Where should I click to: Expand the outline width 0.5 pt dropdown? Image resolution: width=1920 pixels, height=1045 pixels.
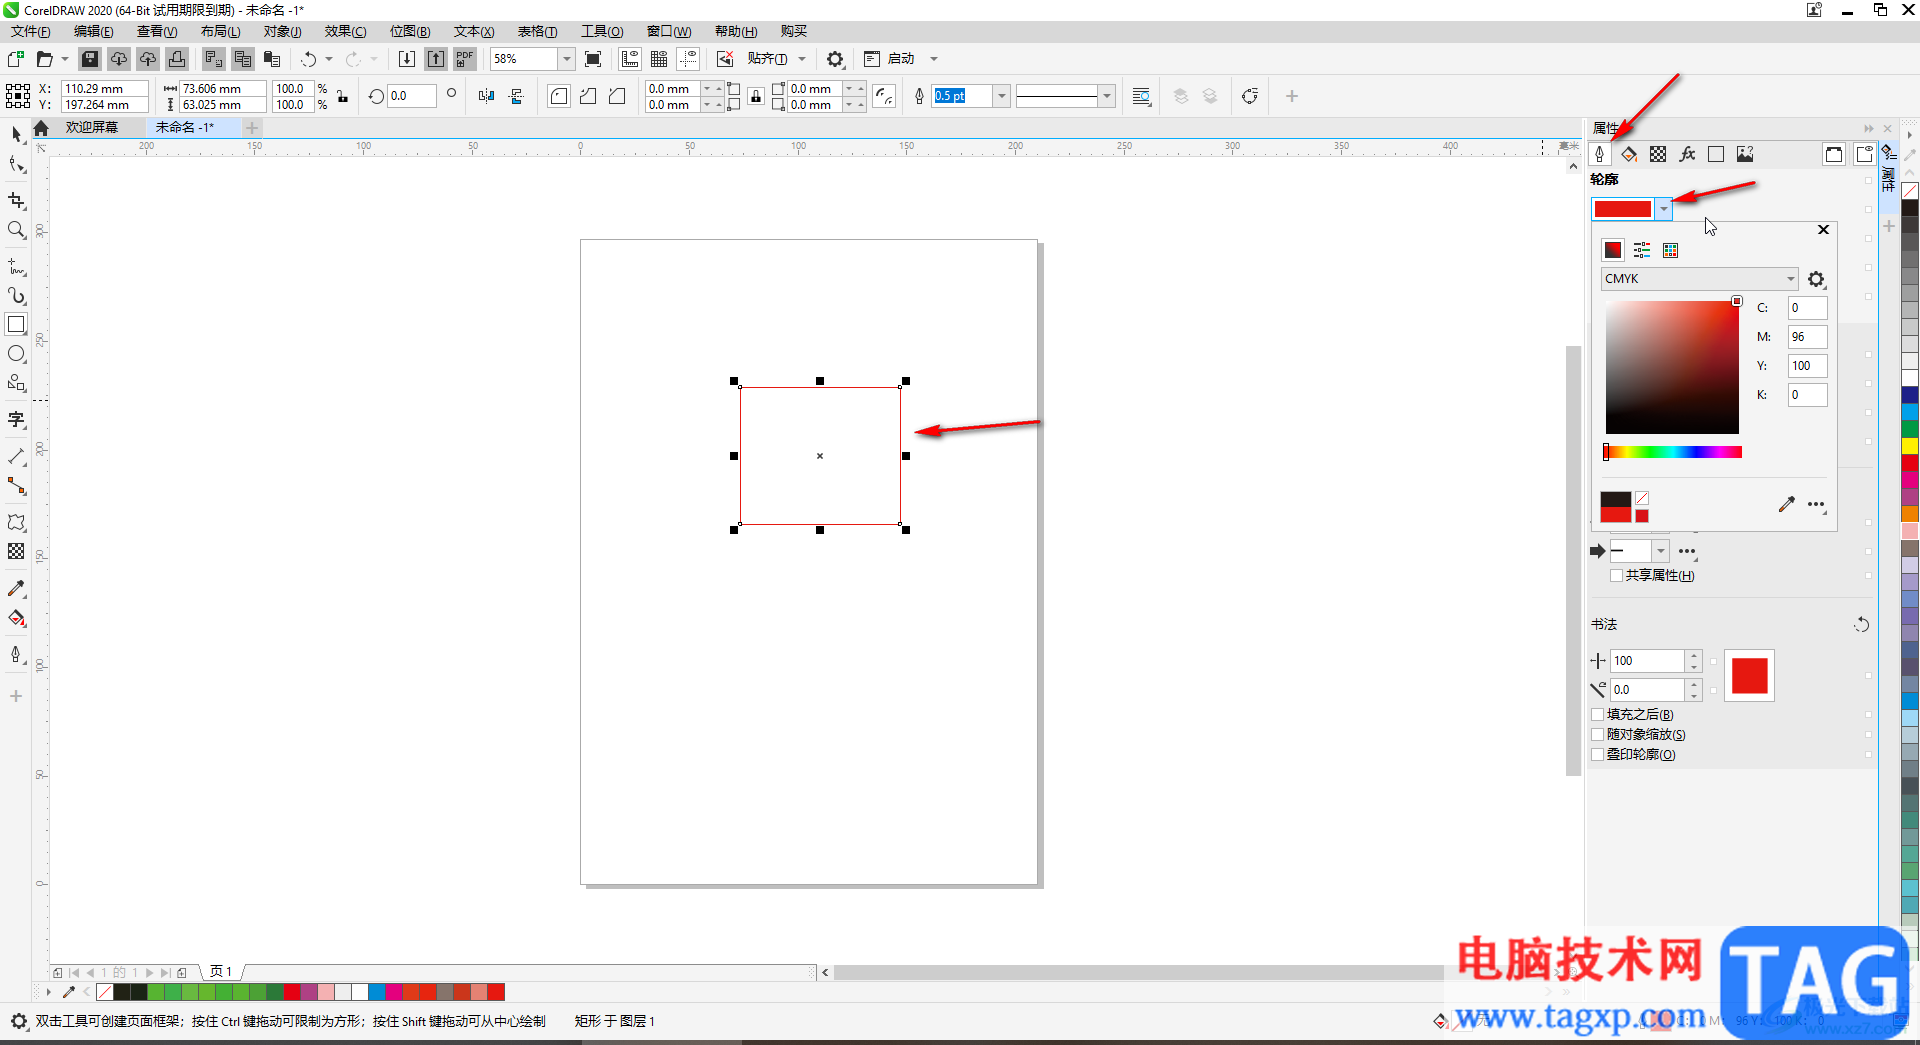click(1001, 96)
